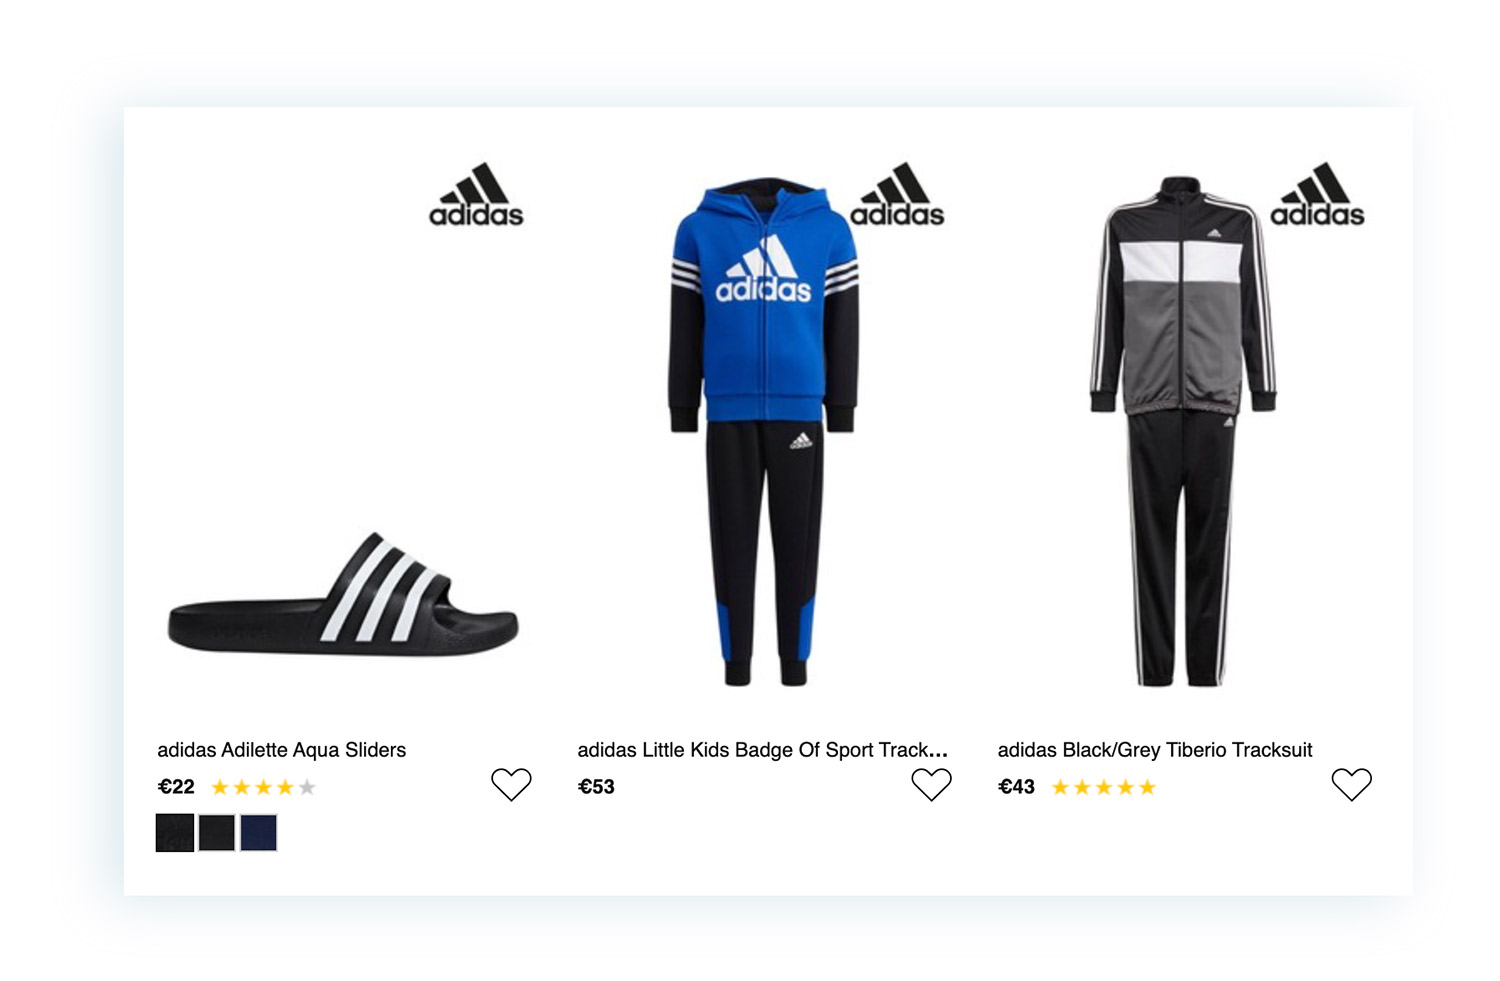Click the €43 price label
The width and height of the screenshot is (1500, 981).
1016,787
